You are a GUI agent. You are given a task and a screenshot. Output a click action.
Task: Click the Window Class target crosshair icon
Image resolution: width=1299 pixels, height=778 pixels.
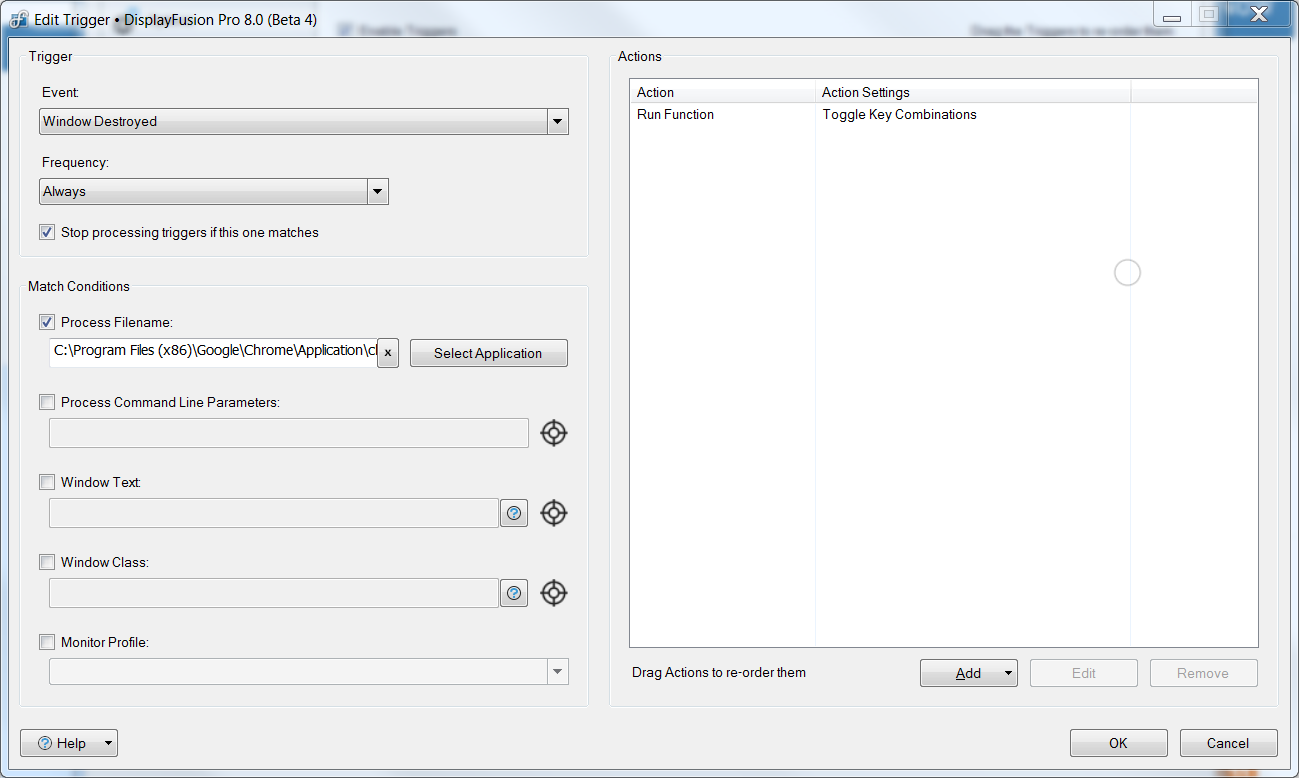[554, 593]
